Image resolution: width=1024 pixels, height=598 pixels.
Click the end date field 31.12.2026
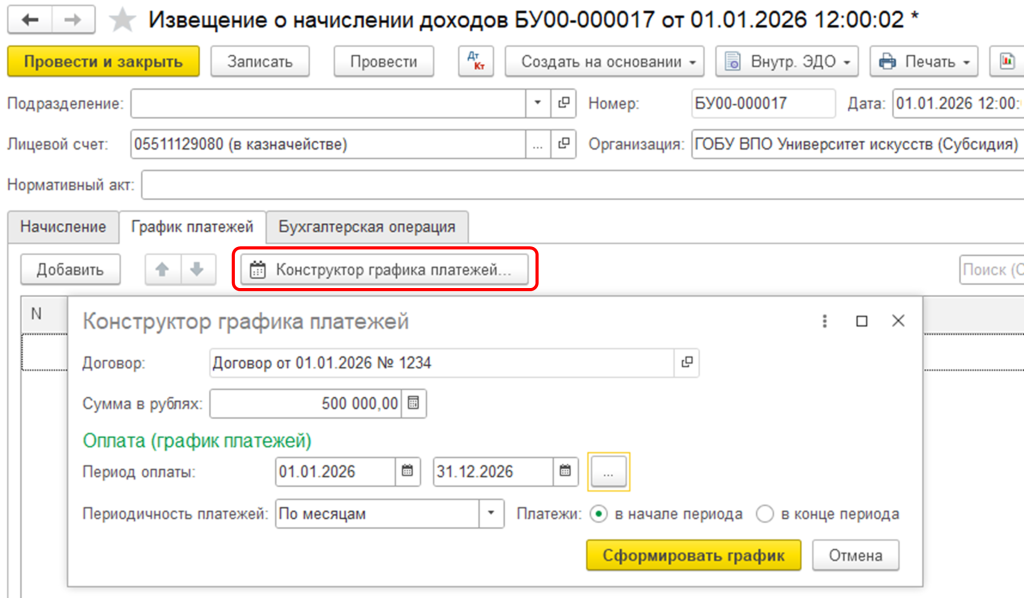[x=493, y=471]
